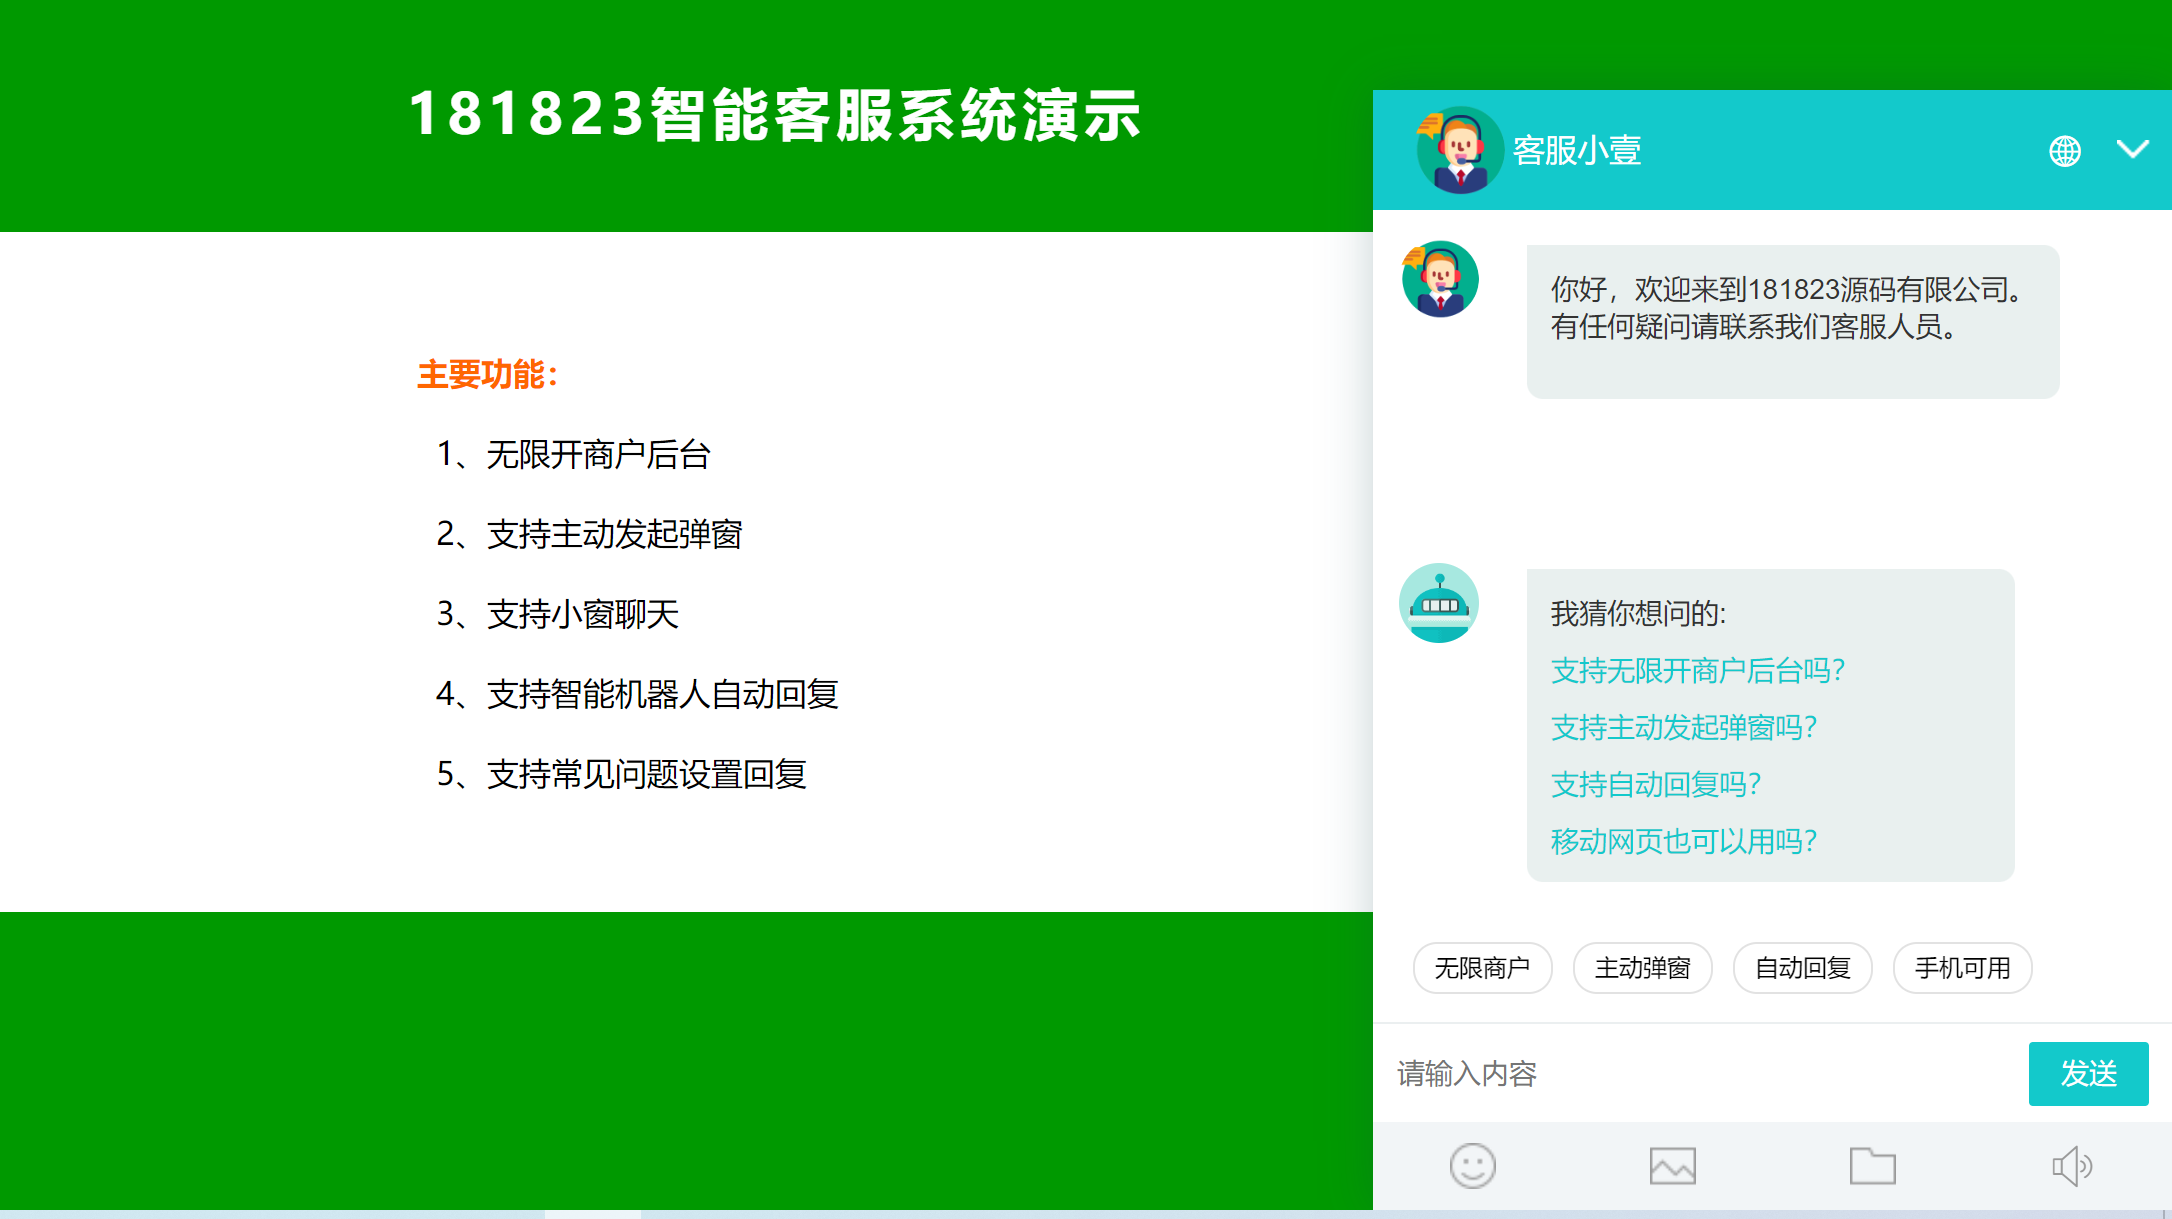Collapse chat window with chevron arrow
Viewport: 2172px width, 1219px height.
click(2133, 150)
